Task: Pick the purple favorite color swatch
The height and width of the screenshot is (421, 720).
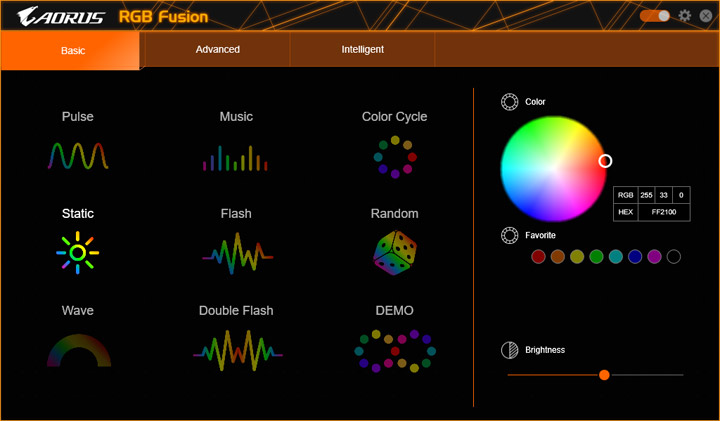Action: click(x=654, y=257)
